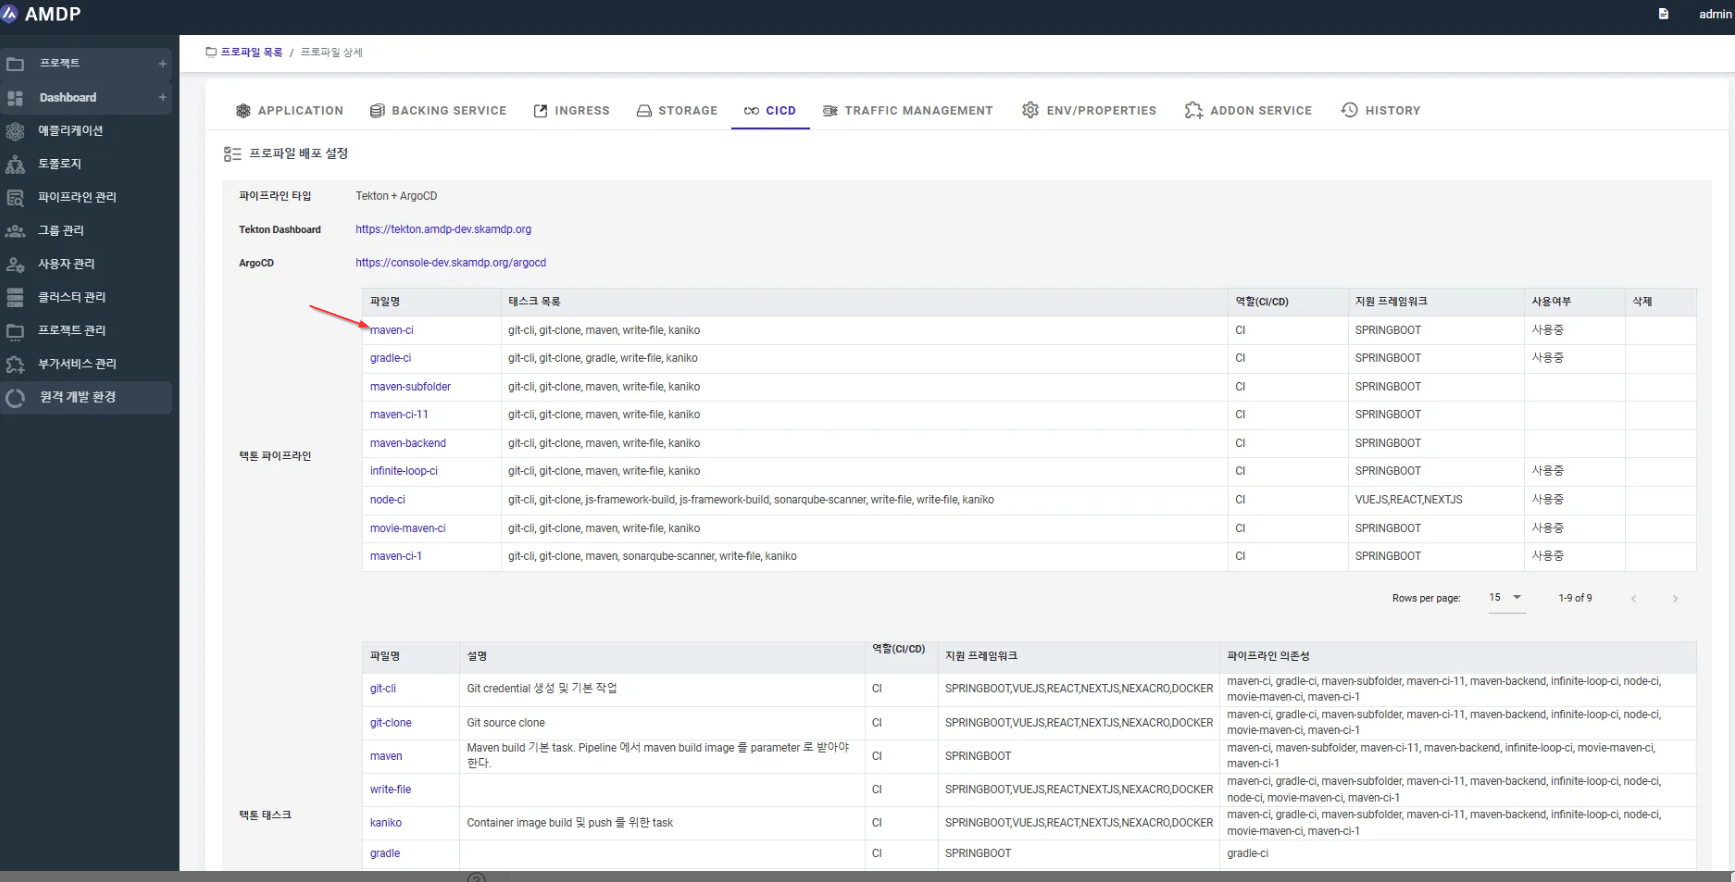Open the infinite-loop-ci pipeline link
The width and height of the screenshot is (1735, 882).
tap(403, 471)
